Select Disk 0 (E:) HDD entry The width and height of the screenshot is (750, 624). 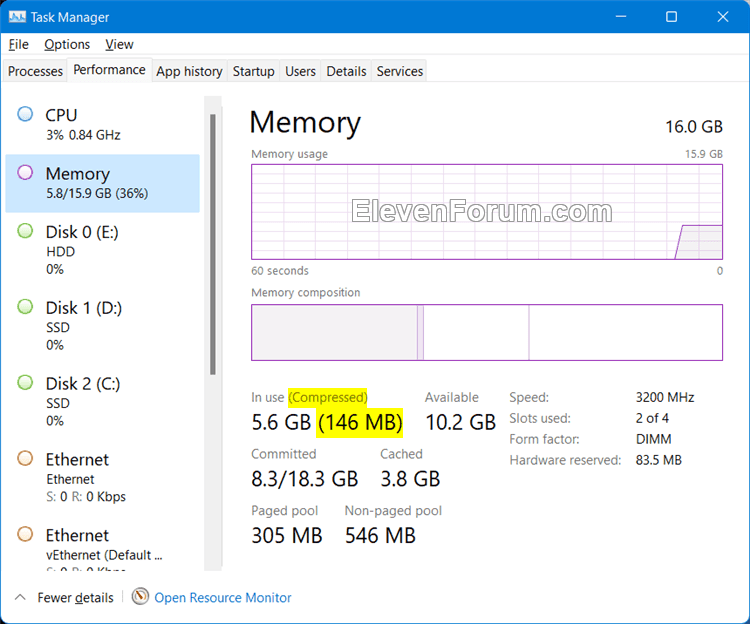[102, 250]
